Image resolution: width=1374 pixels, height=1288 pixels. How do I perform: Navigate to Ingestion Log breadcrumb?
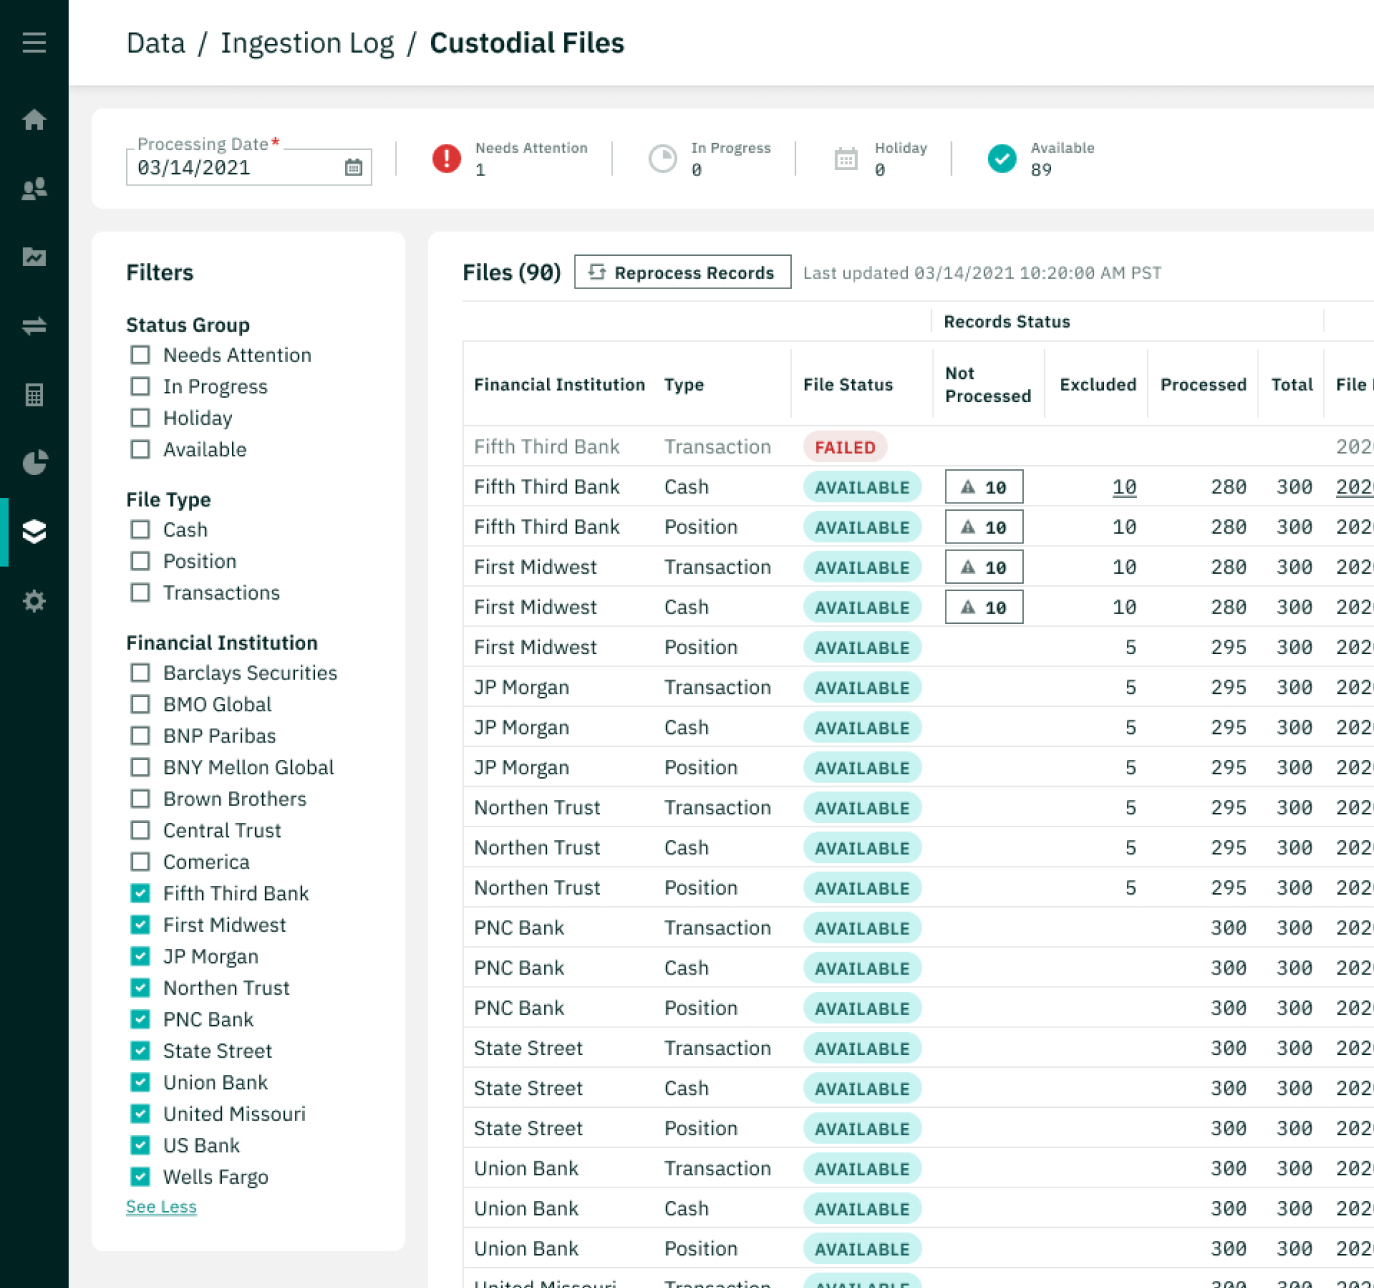pos(307,42)
